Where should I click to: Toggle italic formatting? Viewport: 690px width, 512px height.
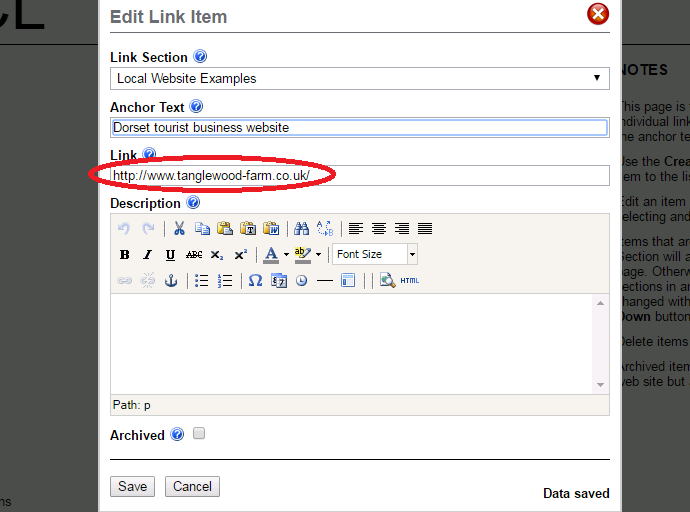(147, 254)
